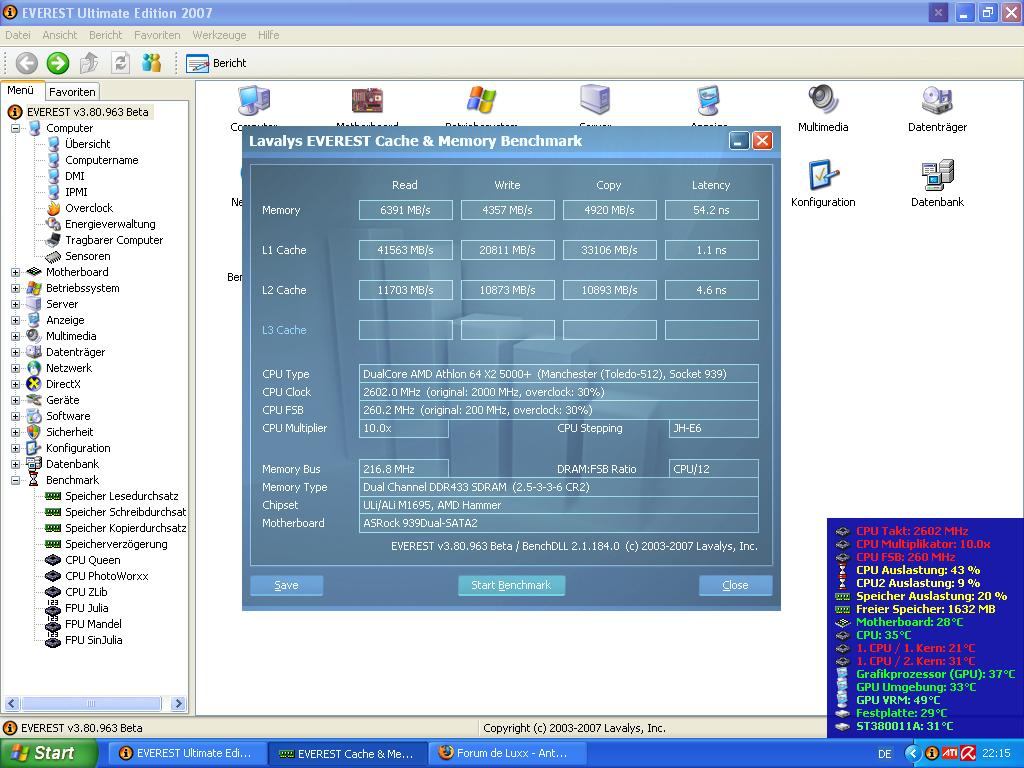Expand the Multimedia tree node
The image size is (1024, 768).
[x=15, y=336]
